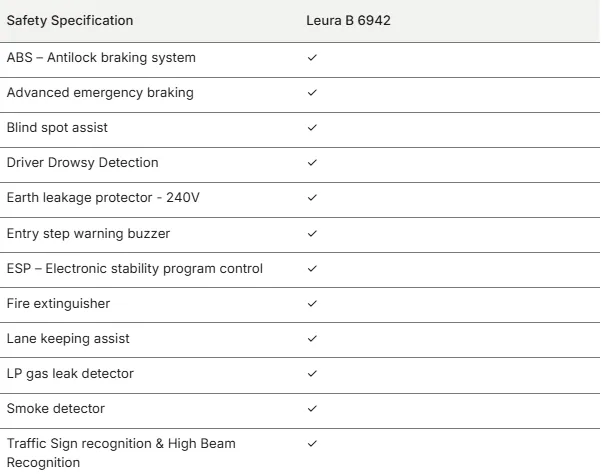Click the Driver Drowsy Detection label
The width and height of the screenshot is (602, 474).
tap(83, 163)
